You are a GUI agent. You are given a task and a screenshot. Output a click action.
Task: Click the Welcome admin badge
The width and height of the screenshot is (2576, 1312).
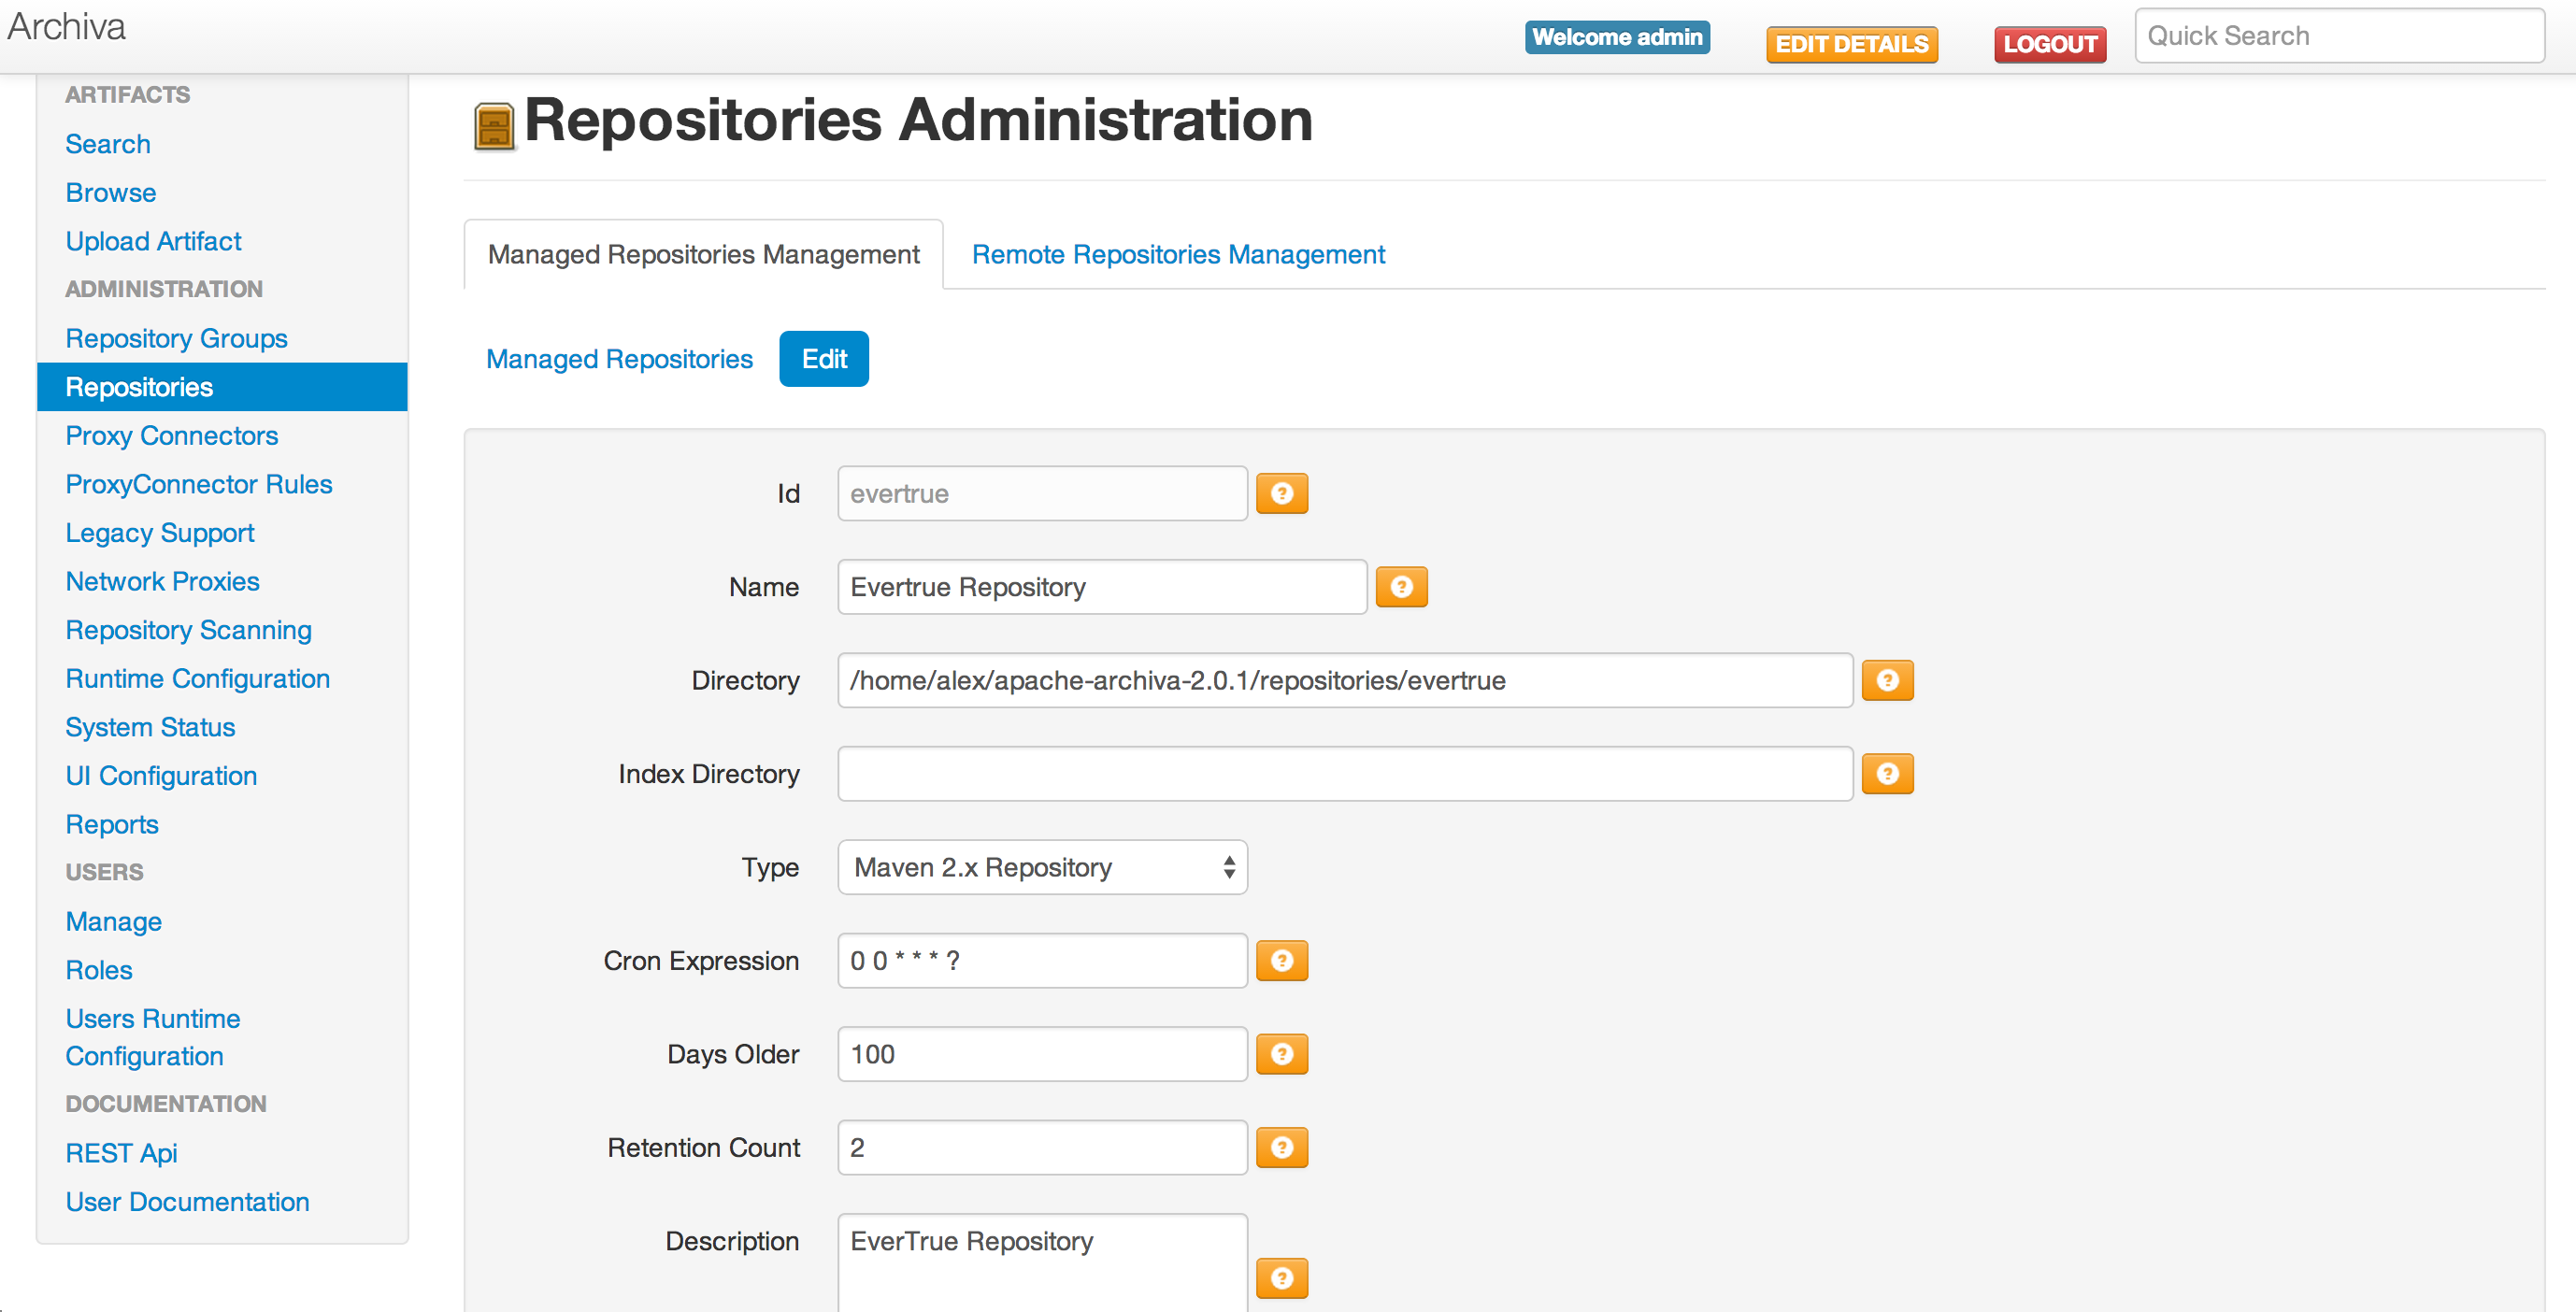pyautogui.click(x=1617, y=37)
